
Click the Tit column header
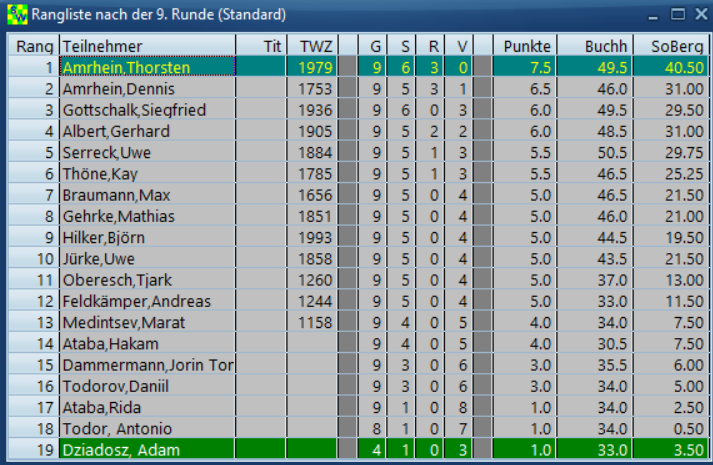[261, 46]
